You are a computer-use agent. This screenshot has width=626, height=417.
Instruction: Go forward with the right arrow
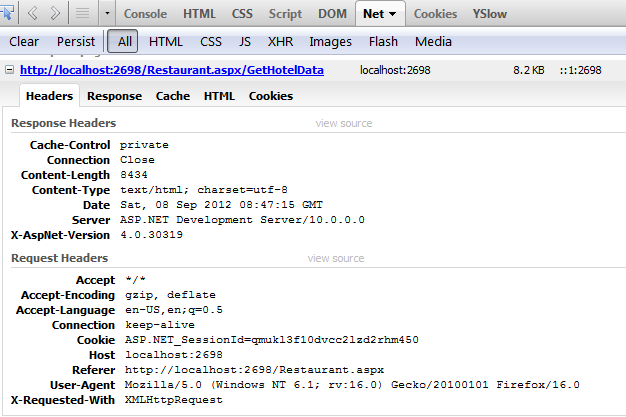coord(55,14)
